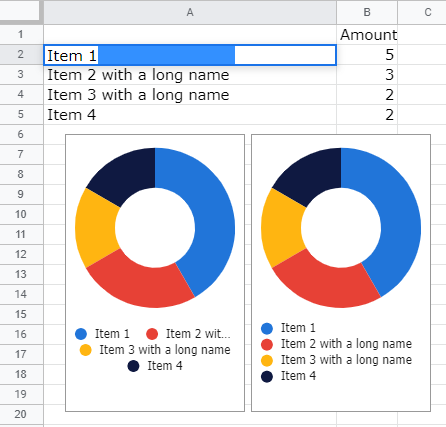Select row 5 header

21,114
